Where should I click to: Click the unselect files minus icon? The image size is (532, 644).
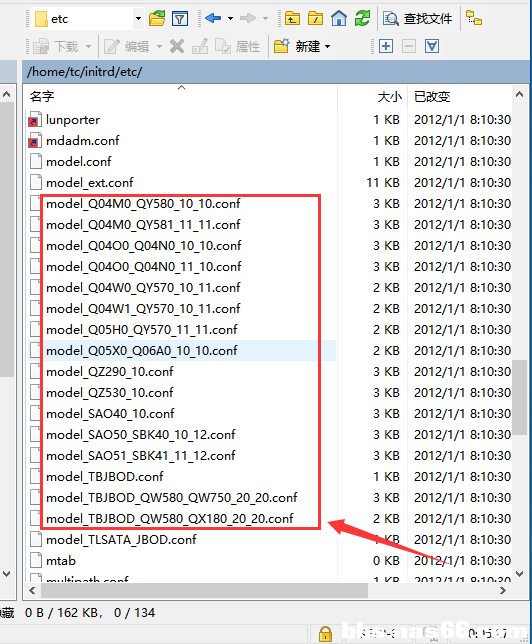click(x=409, y=46)
